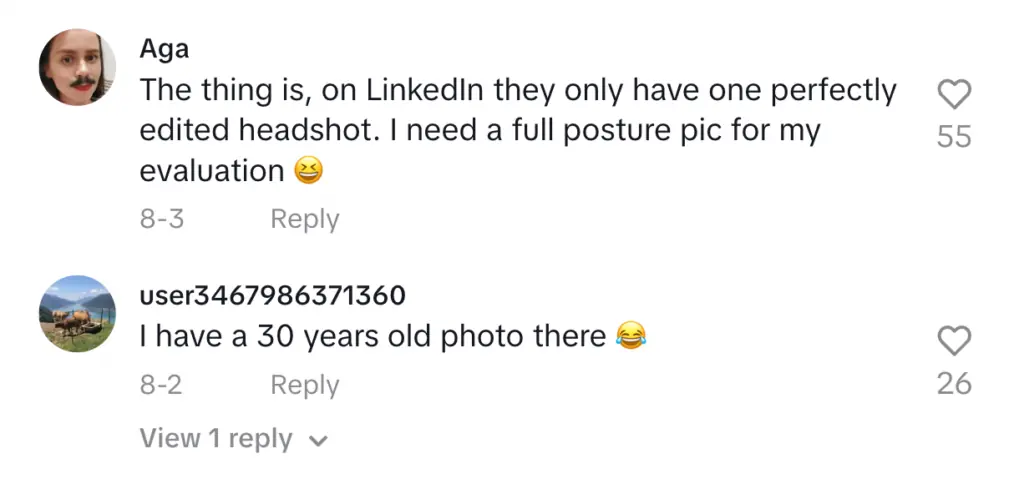
Task: Open Aga's profile picture
Action: pyautogui.click(x=77, y=67)
